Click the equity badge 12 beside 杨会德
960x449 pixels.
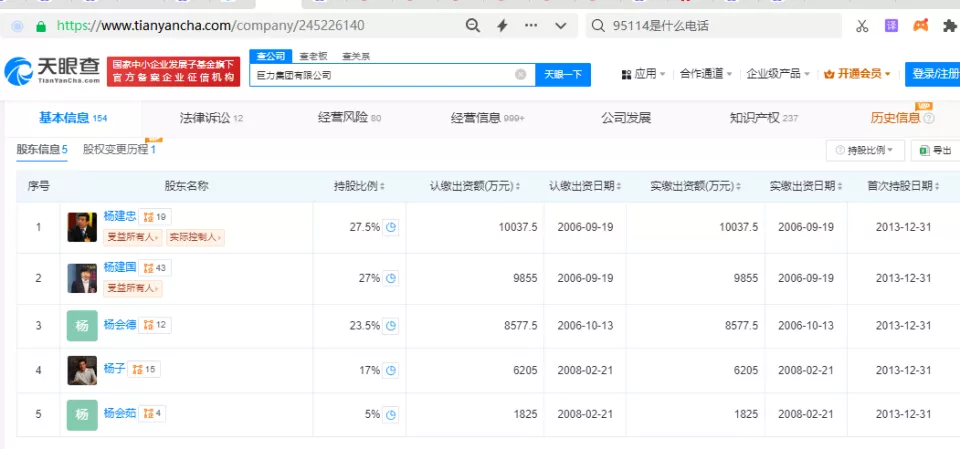(x=156, y=325)
